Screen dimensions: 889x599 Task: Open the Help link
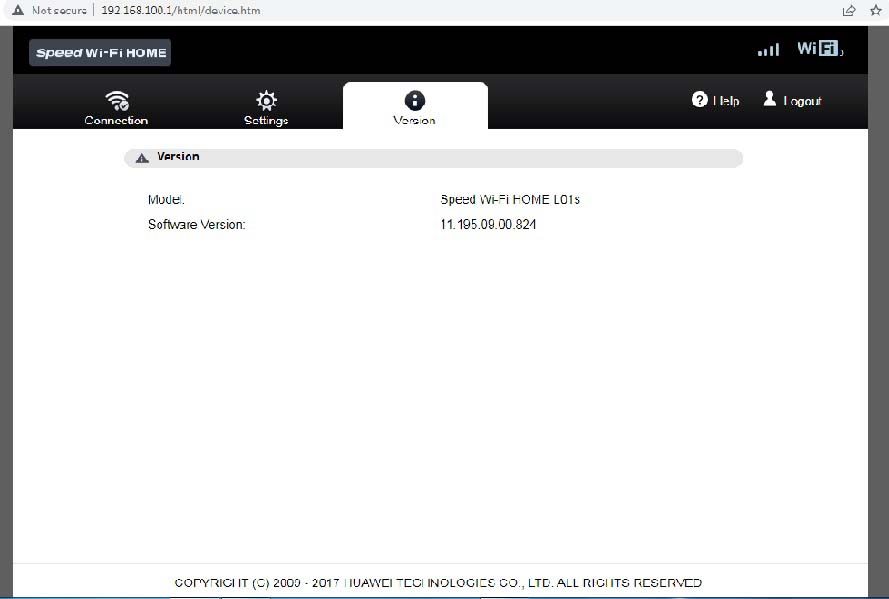(726, 101)
